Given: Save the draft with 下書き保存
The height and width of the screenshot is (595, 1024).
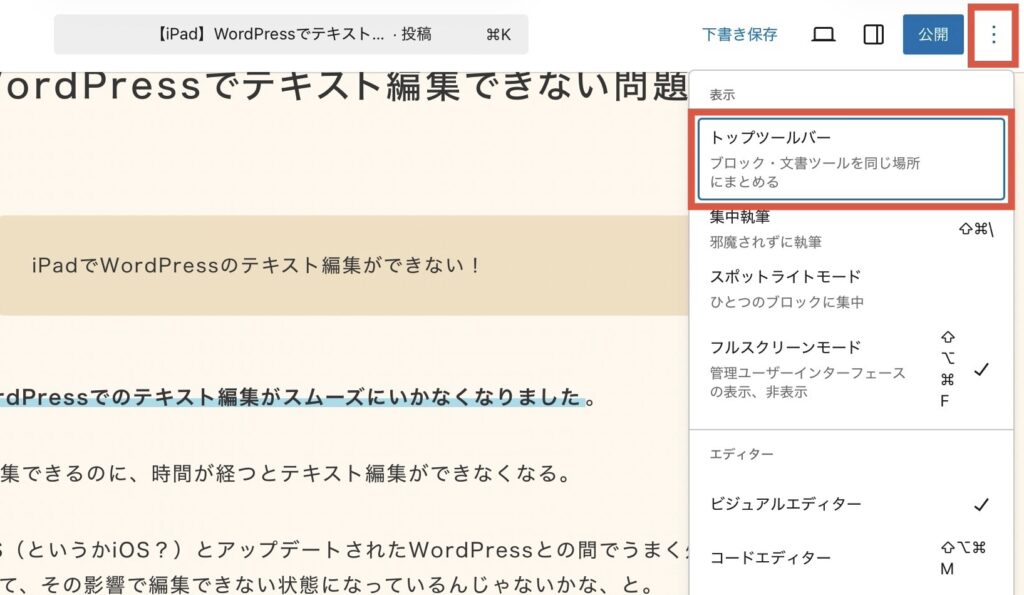Looking at the screenshot, I should click(x=739, y=35).
